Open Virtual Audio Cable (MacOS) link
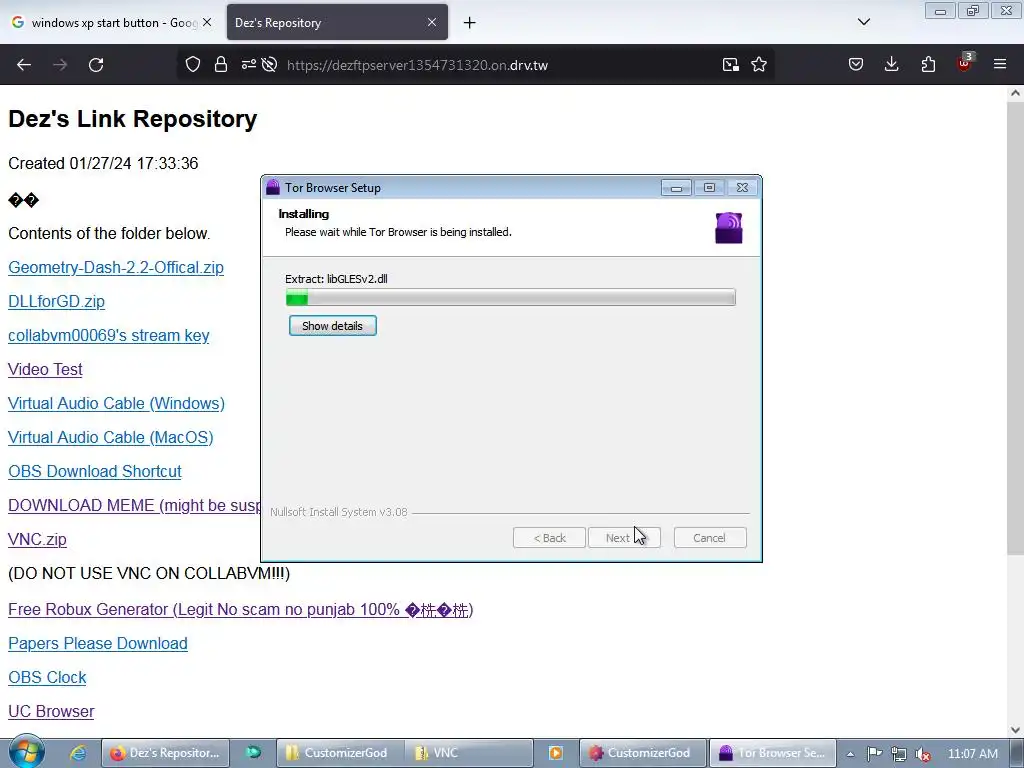Image resolution: width=1024 pixels, height=768 pixels. (110, 437)
